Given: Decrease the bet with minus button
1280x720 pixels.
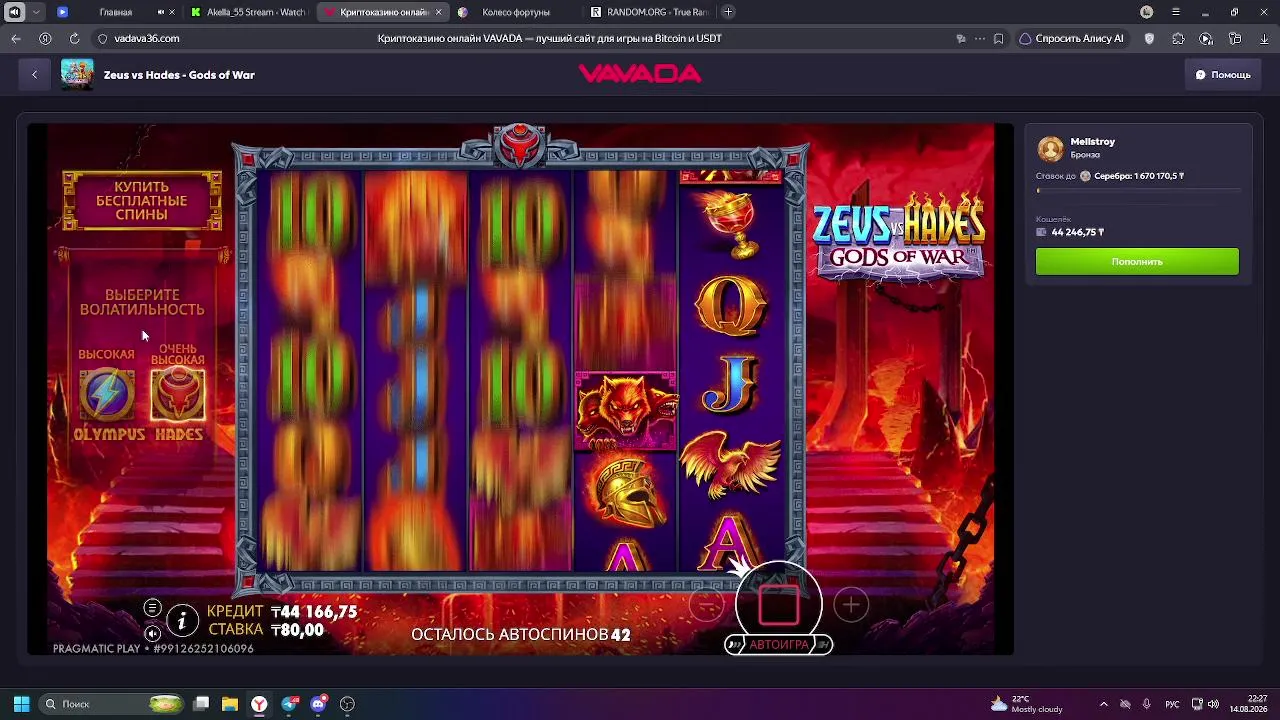Looking at the screenshot, I should 707,605.
